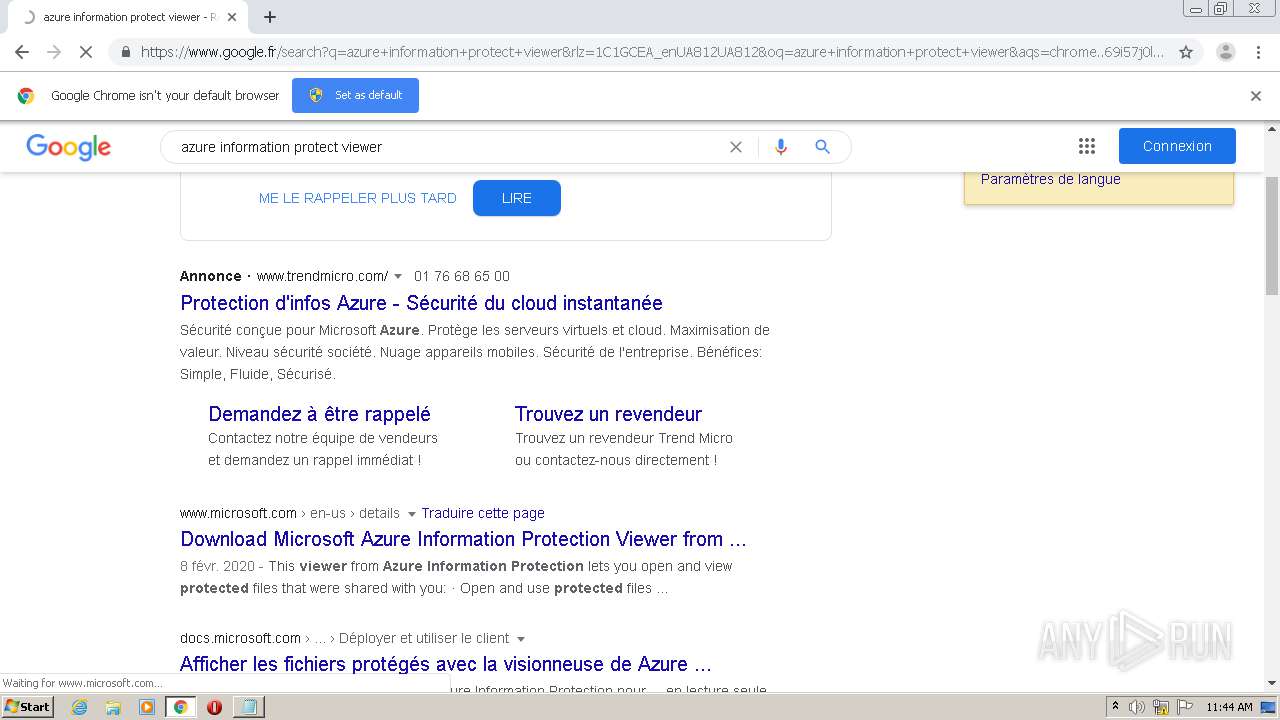Go to the Google home logo

68,147
